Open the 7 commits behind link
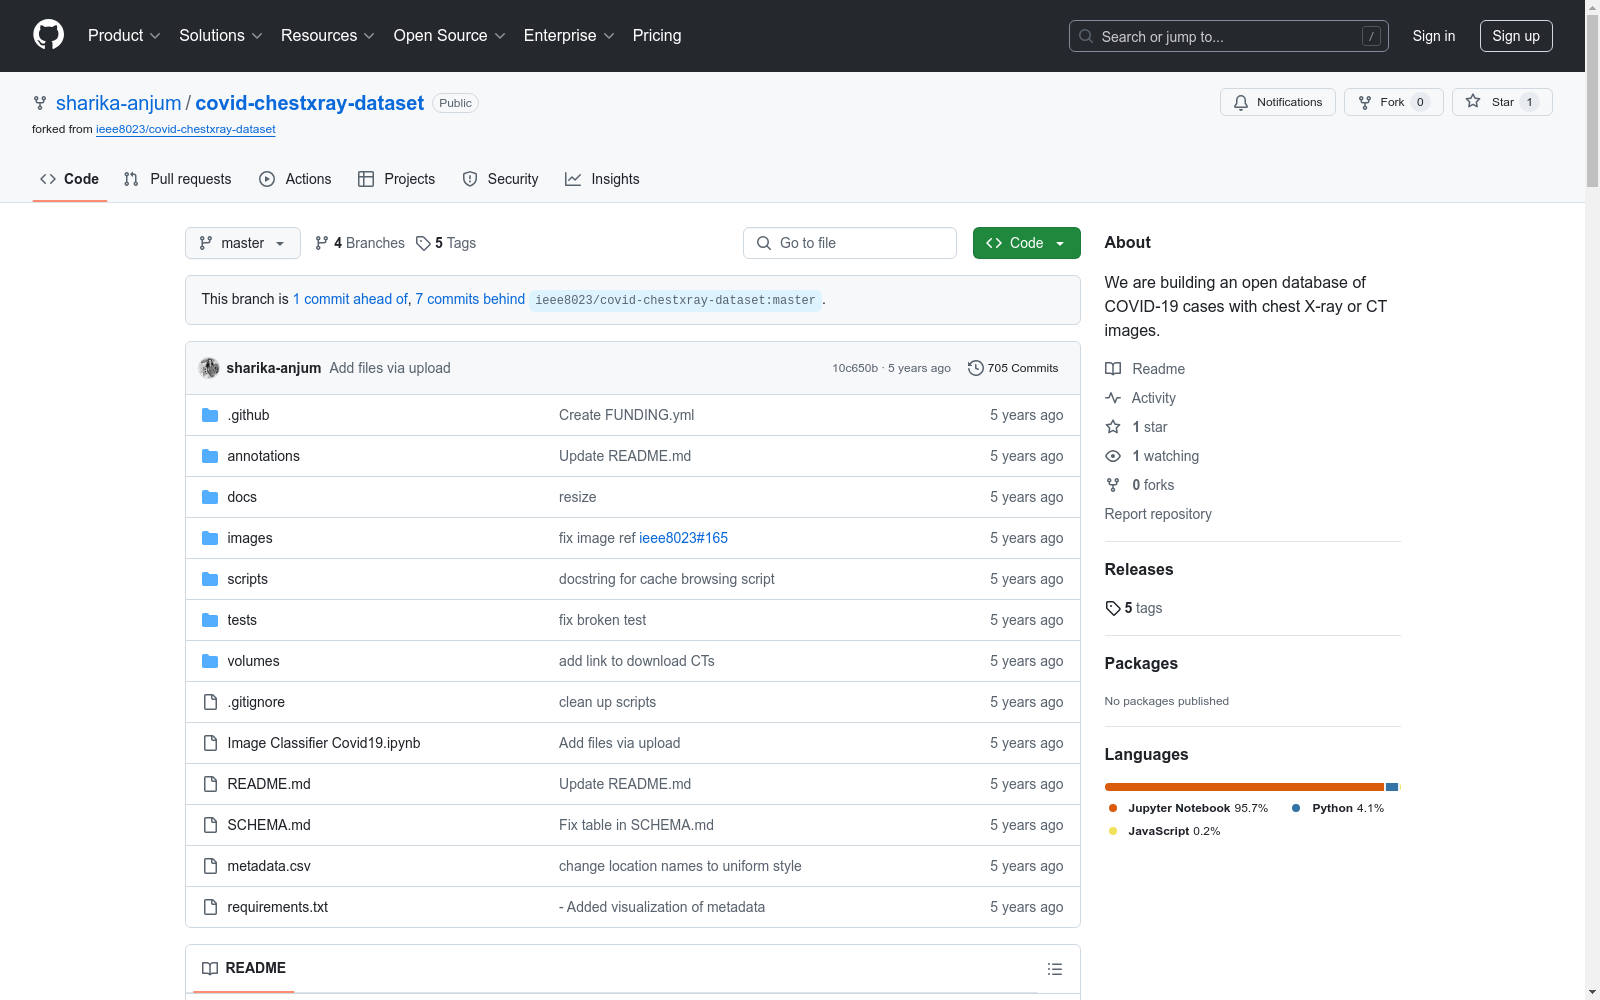The width and height of the screenshot is (1600, 1000). 470,299
